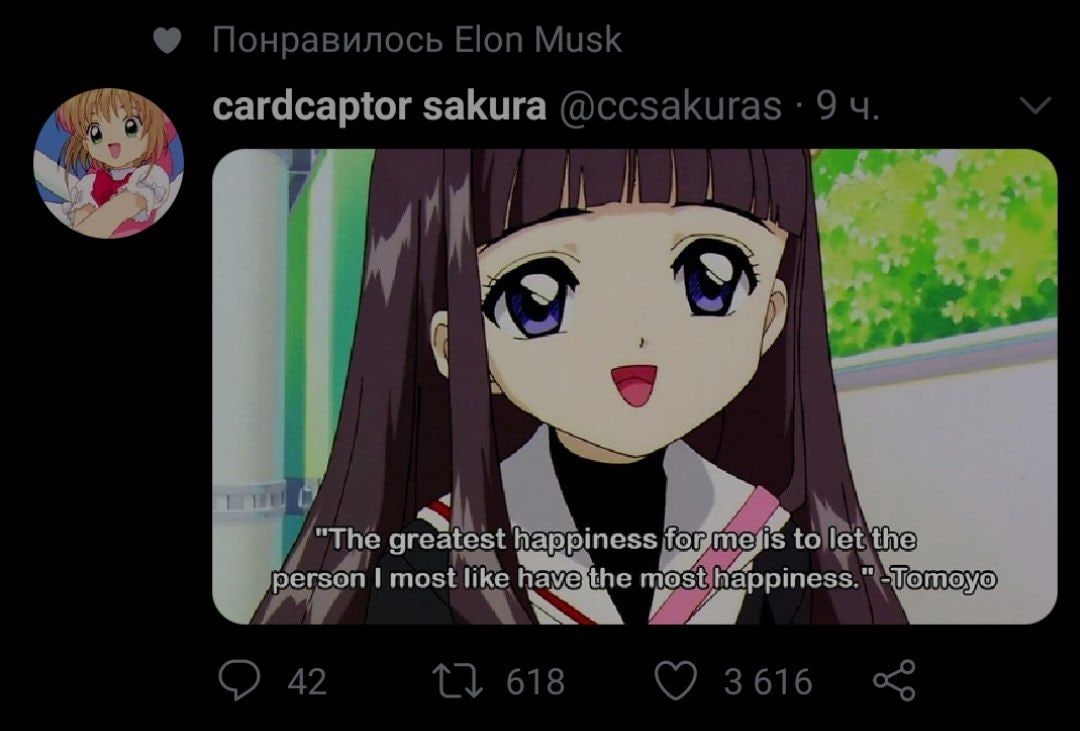Click the Понравилось label
The image size is (1080, 731).
pos(327,41)
